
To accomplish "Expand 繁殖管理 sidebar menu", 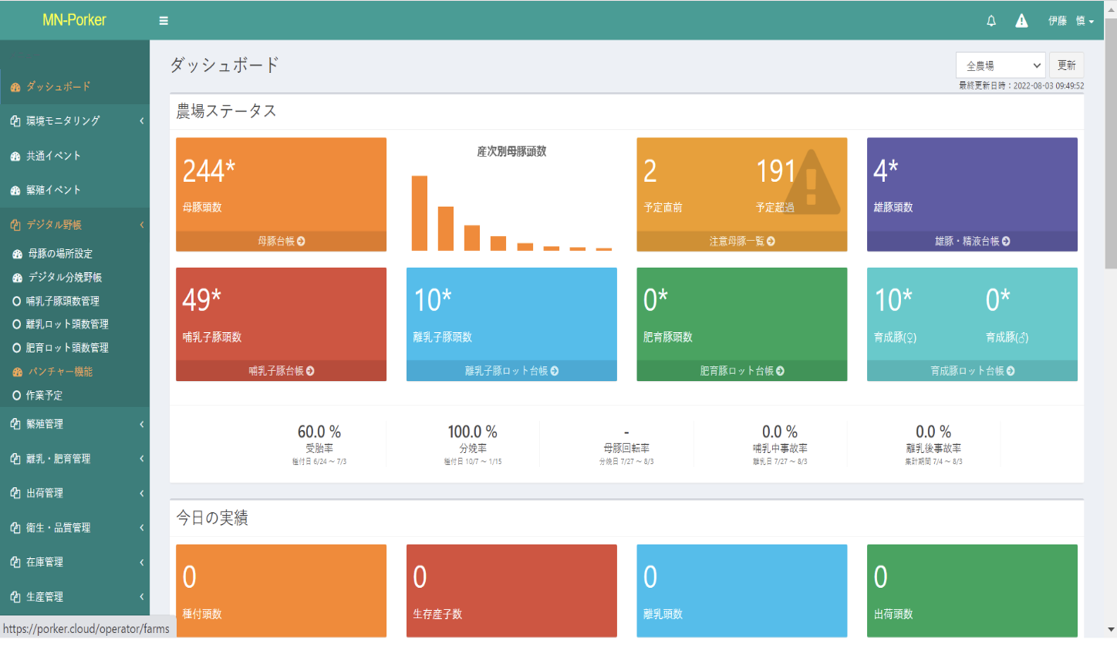I will 75,424.
